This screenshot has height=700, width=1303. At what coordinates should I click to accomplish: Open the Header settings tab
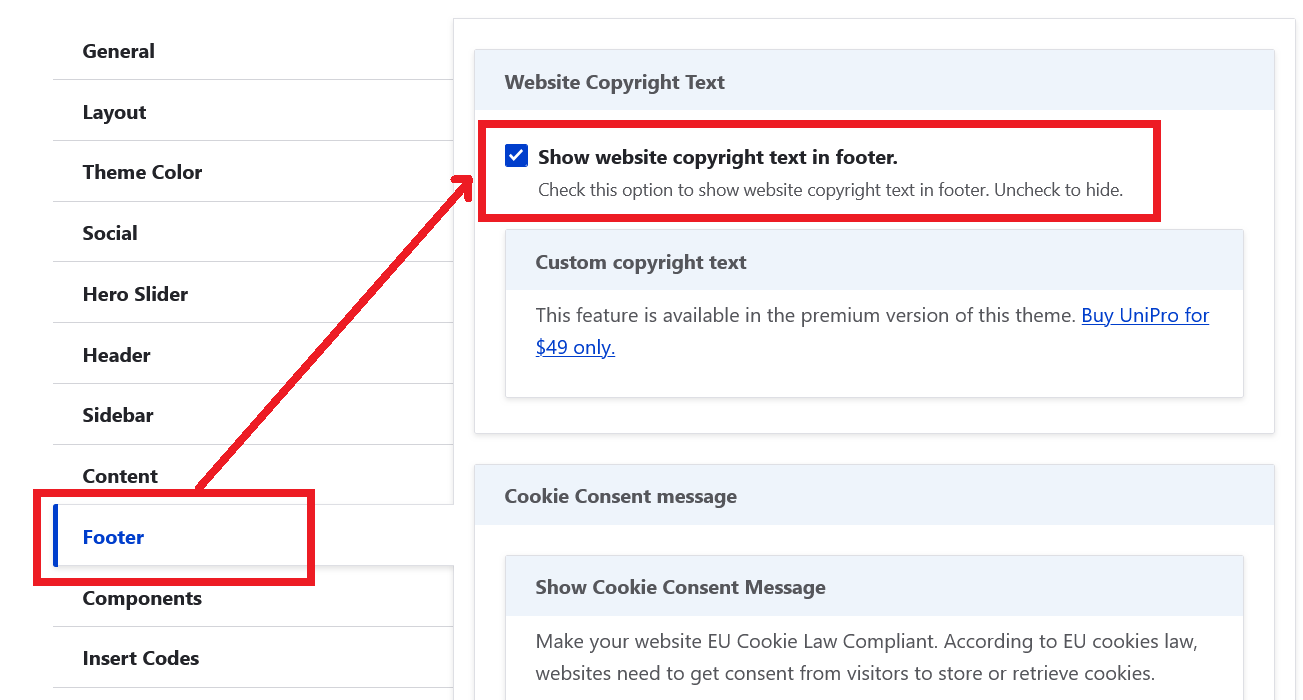click(x=117, y=355)
